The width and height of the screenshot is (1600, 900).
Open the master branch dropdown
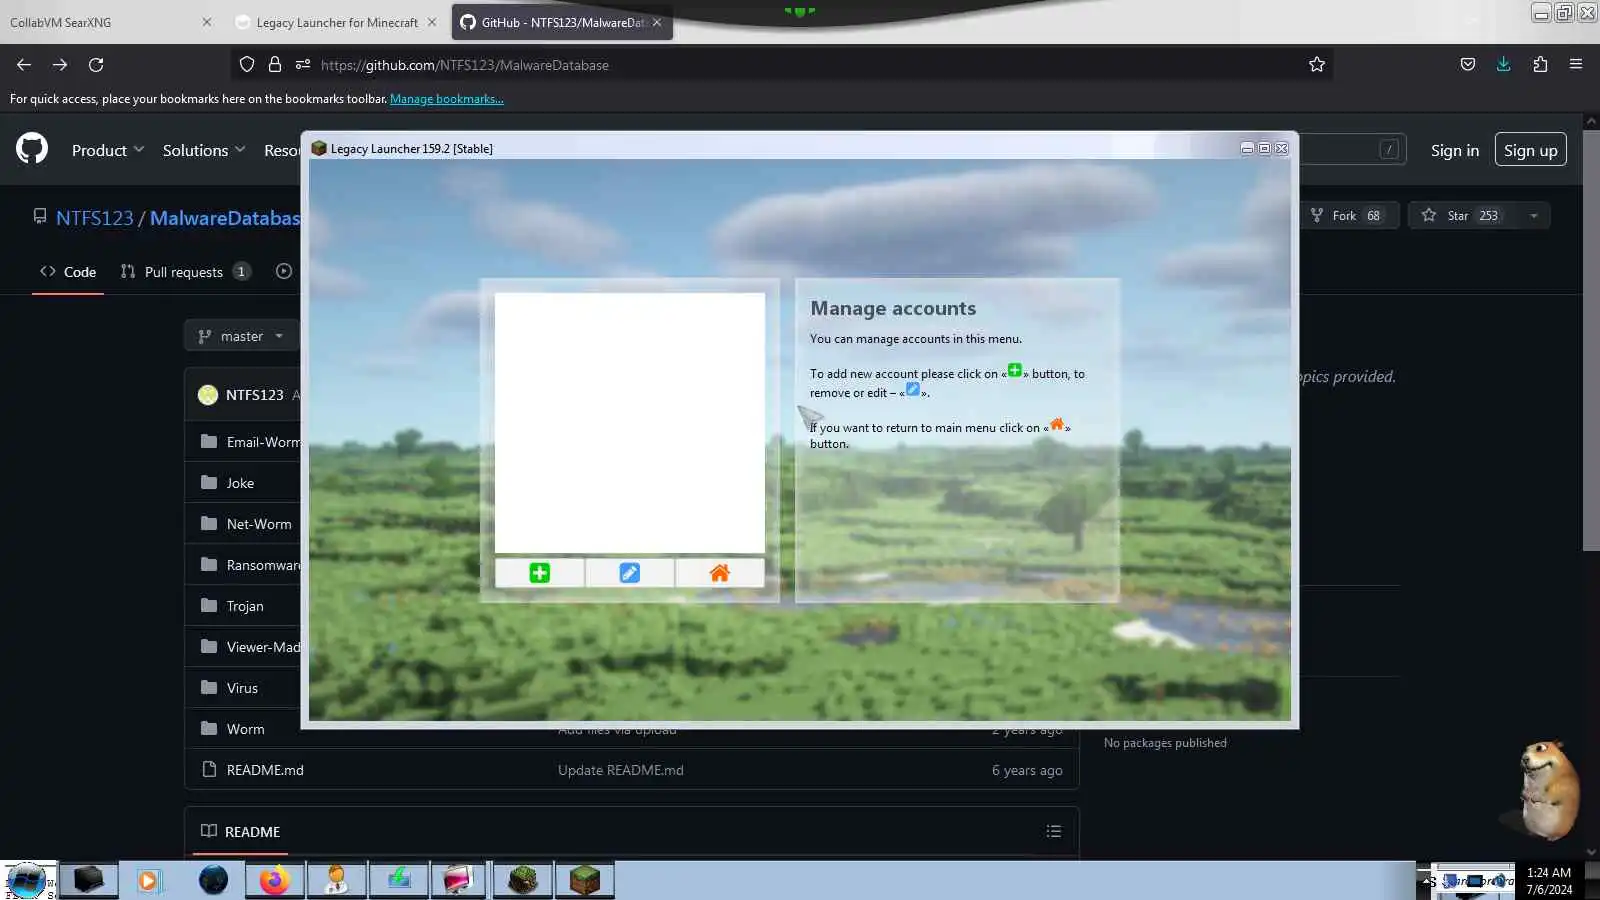(241, 336)
